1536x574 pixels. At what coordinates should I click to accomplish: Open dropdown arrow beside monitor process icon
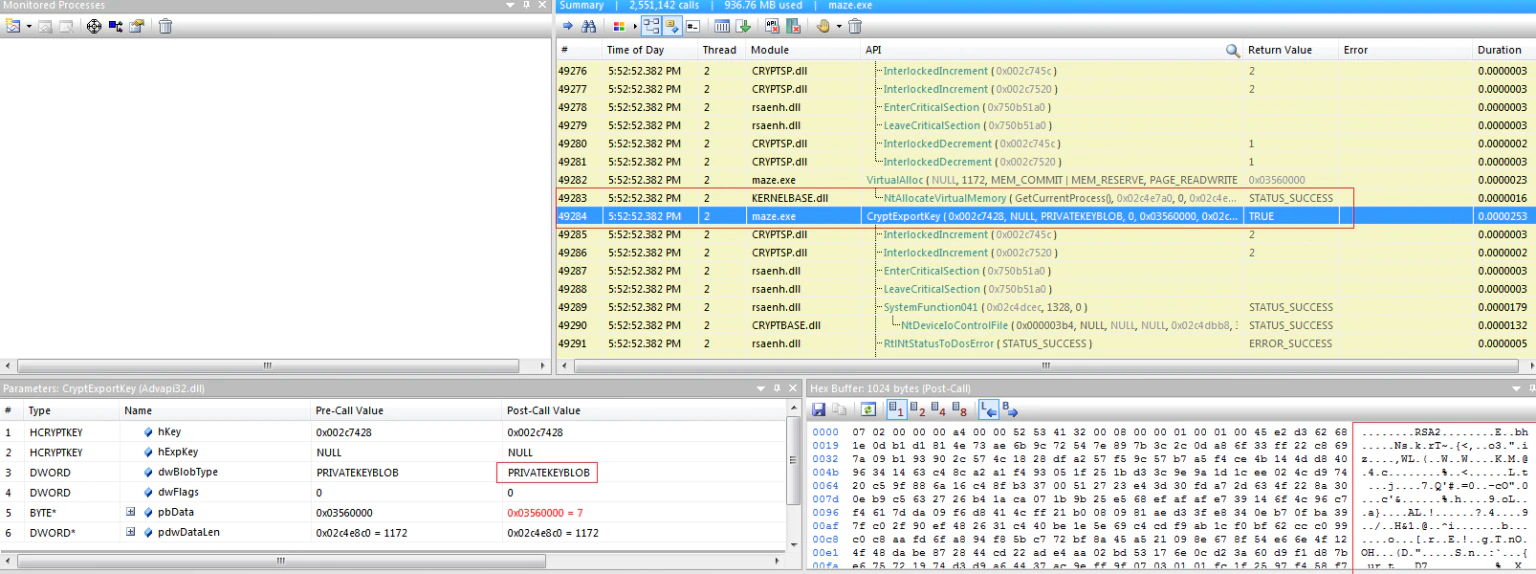click(29, 26)
